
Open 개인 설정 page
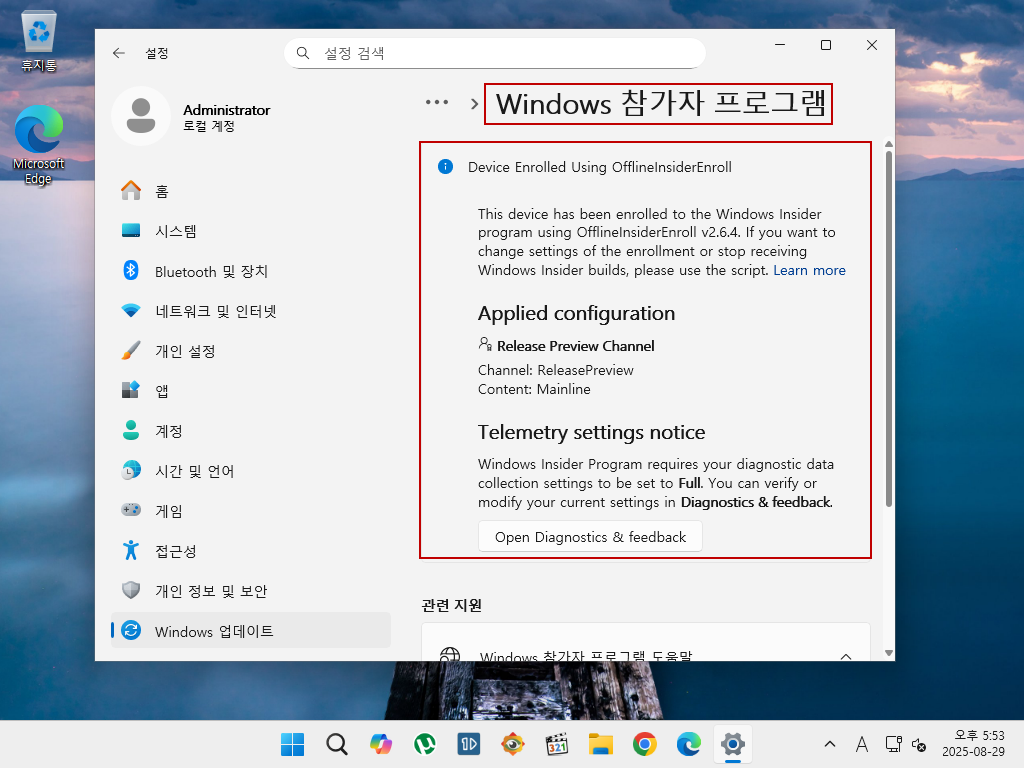tap(251, 351)
